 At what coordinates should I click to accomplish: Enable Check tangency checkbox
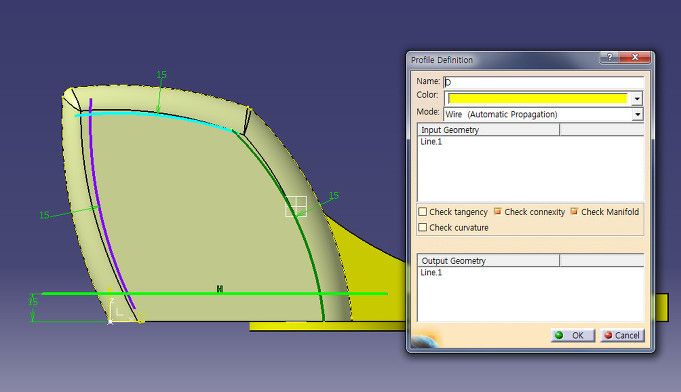(422, 211)
